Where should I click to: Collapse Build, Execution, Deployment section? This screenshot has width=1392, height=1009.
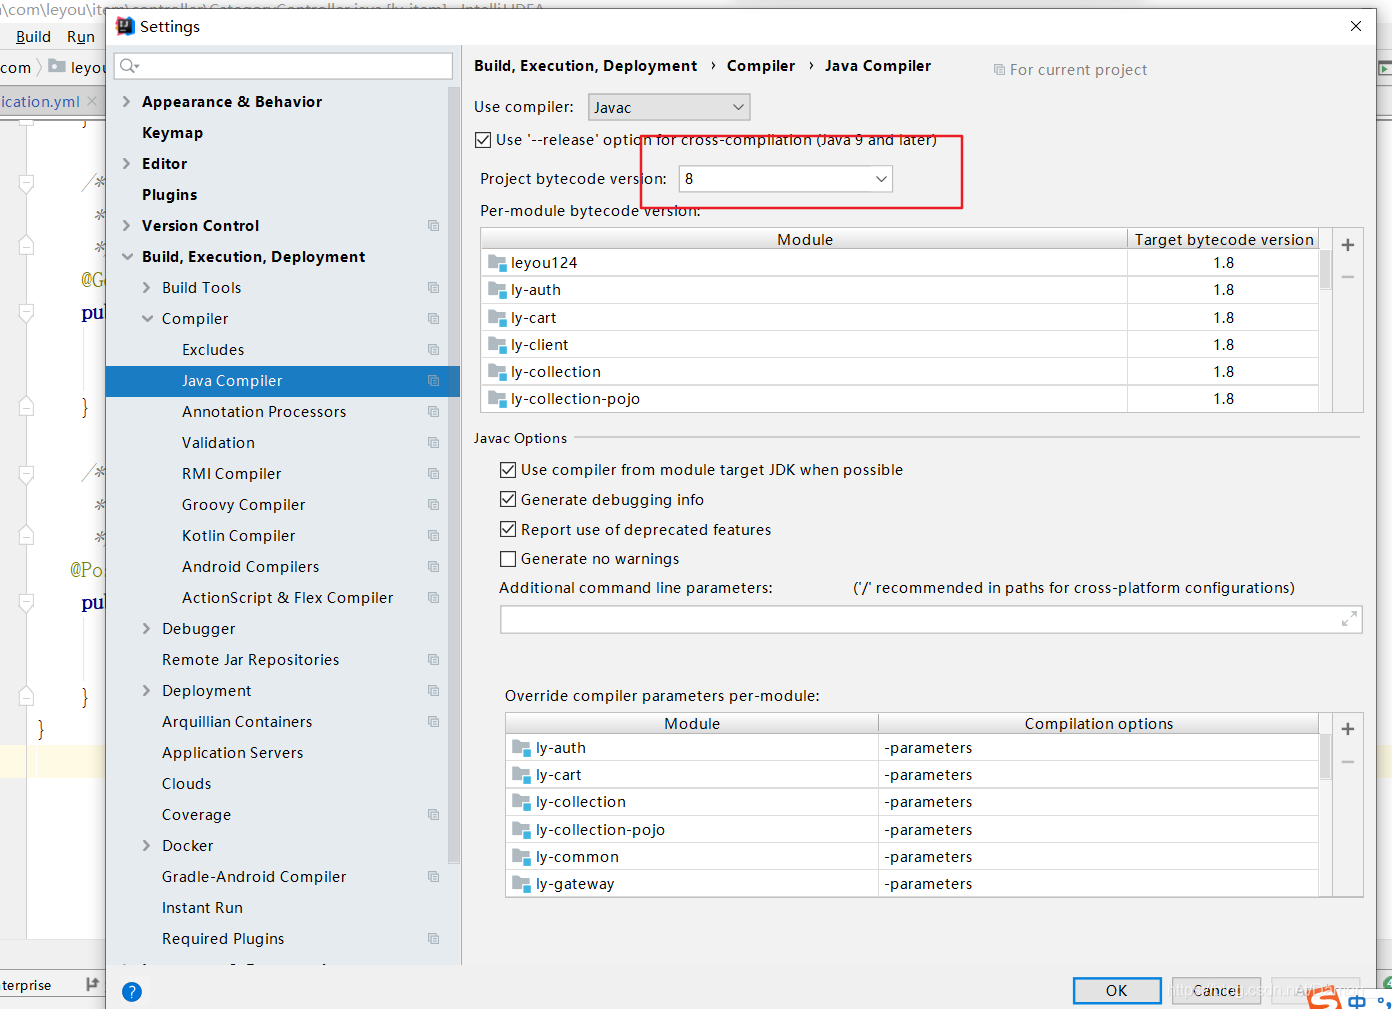pyautogui.click(x=127, y=257)
